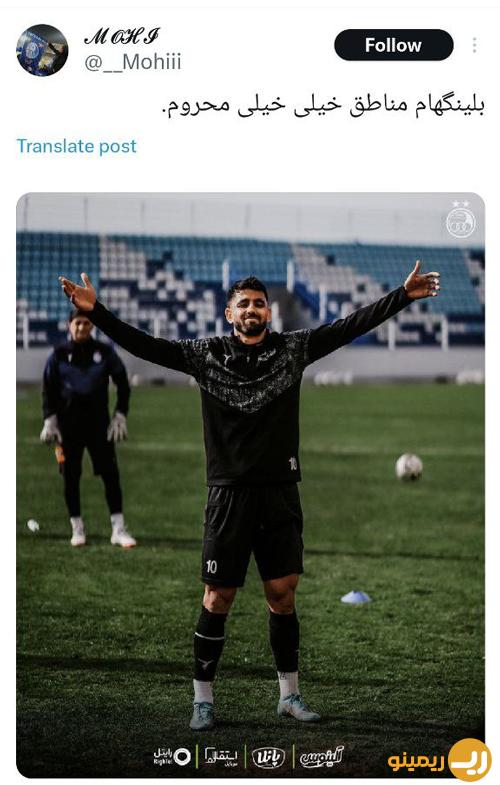Open the attached player photo
Screen dimensions: 500x785
pos(250,485)
